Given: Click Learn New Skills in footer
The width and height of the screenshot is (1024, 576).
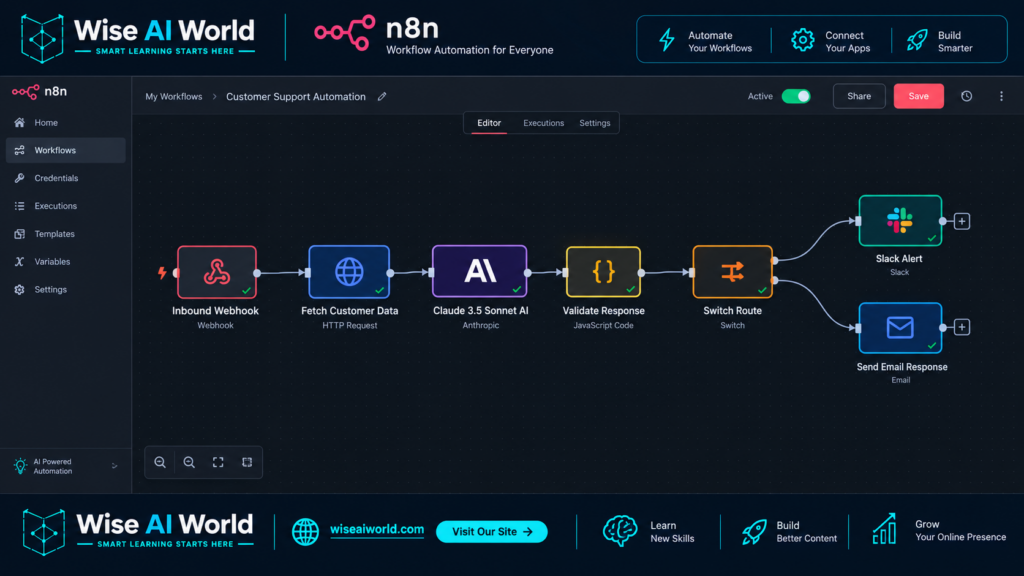Looking at the screenshot, I should 672,532.
